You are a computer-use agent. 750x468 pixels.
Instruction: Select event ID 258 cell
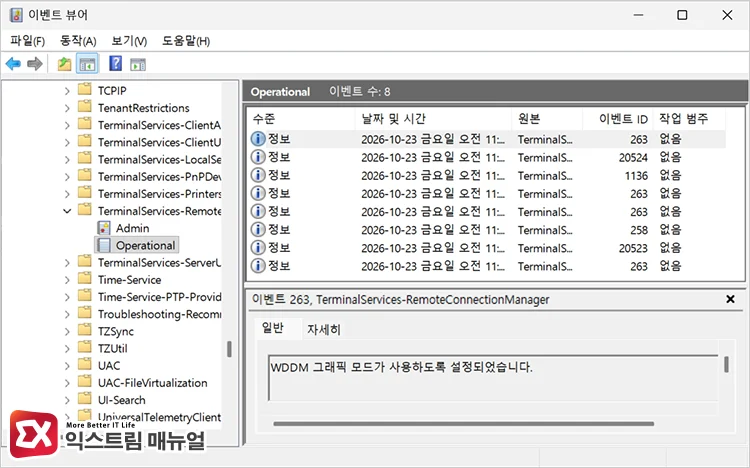click(639, 230)
